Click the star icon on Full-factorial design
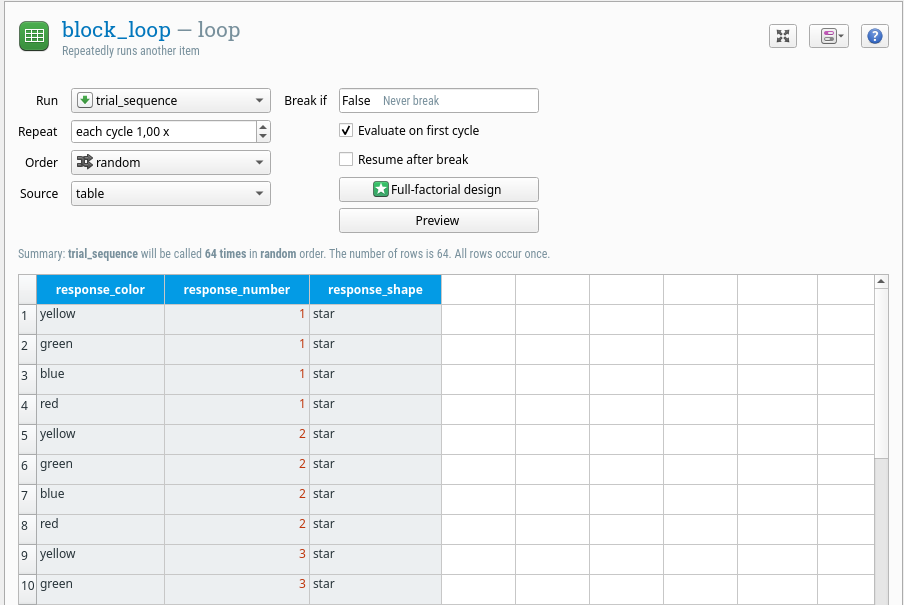The image size is (904, 605). tap(381, 189)
